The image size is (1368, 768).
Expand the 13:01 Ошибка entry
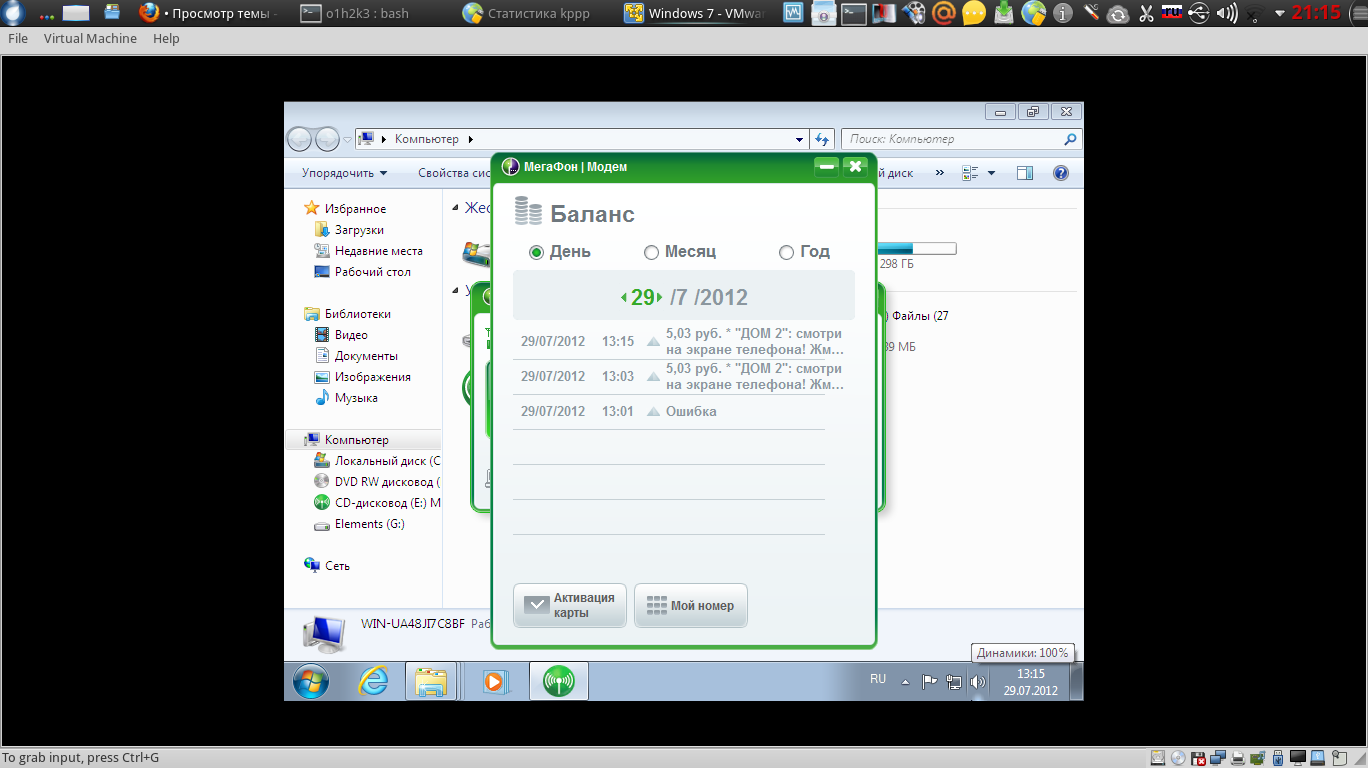(x=653, y=412)
